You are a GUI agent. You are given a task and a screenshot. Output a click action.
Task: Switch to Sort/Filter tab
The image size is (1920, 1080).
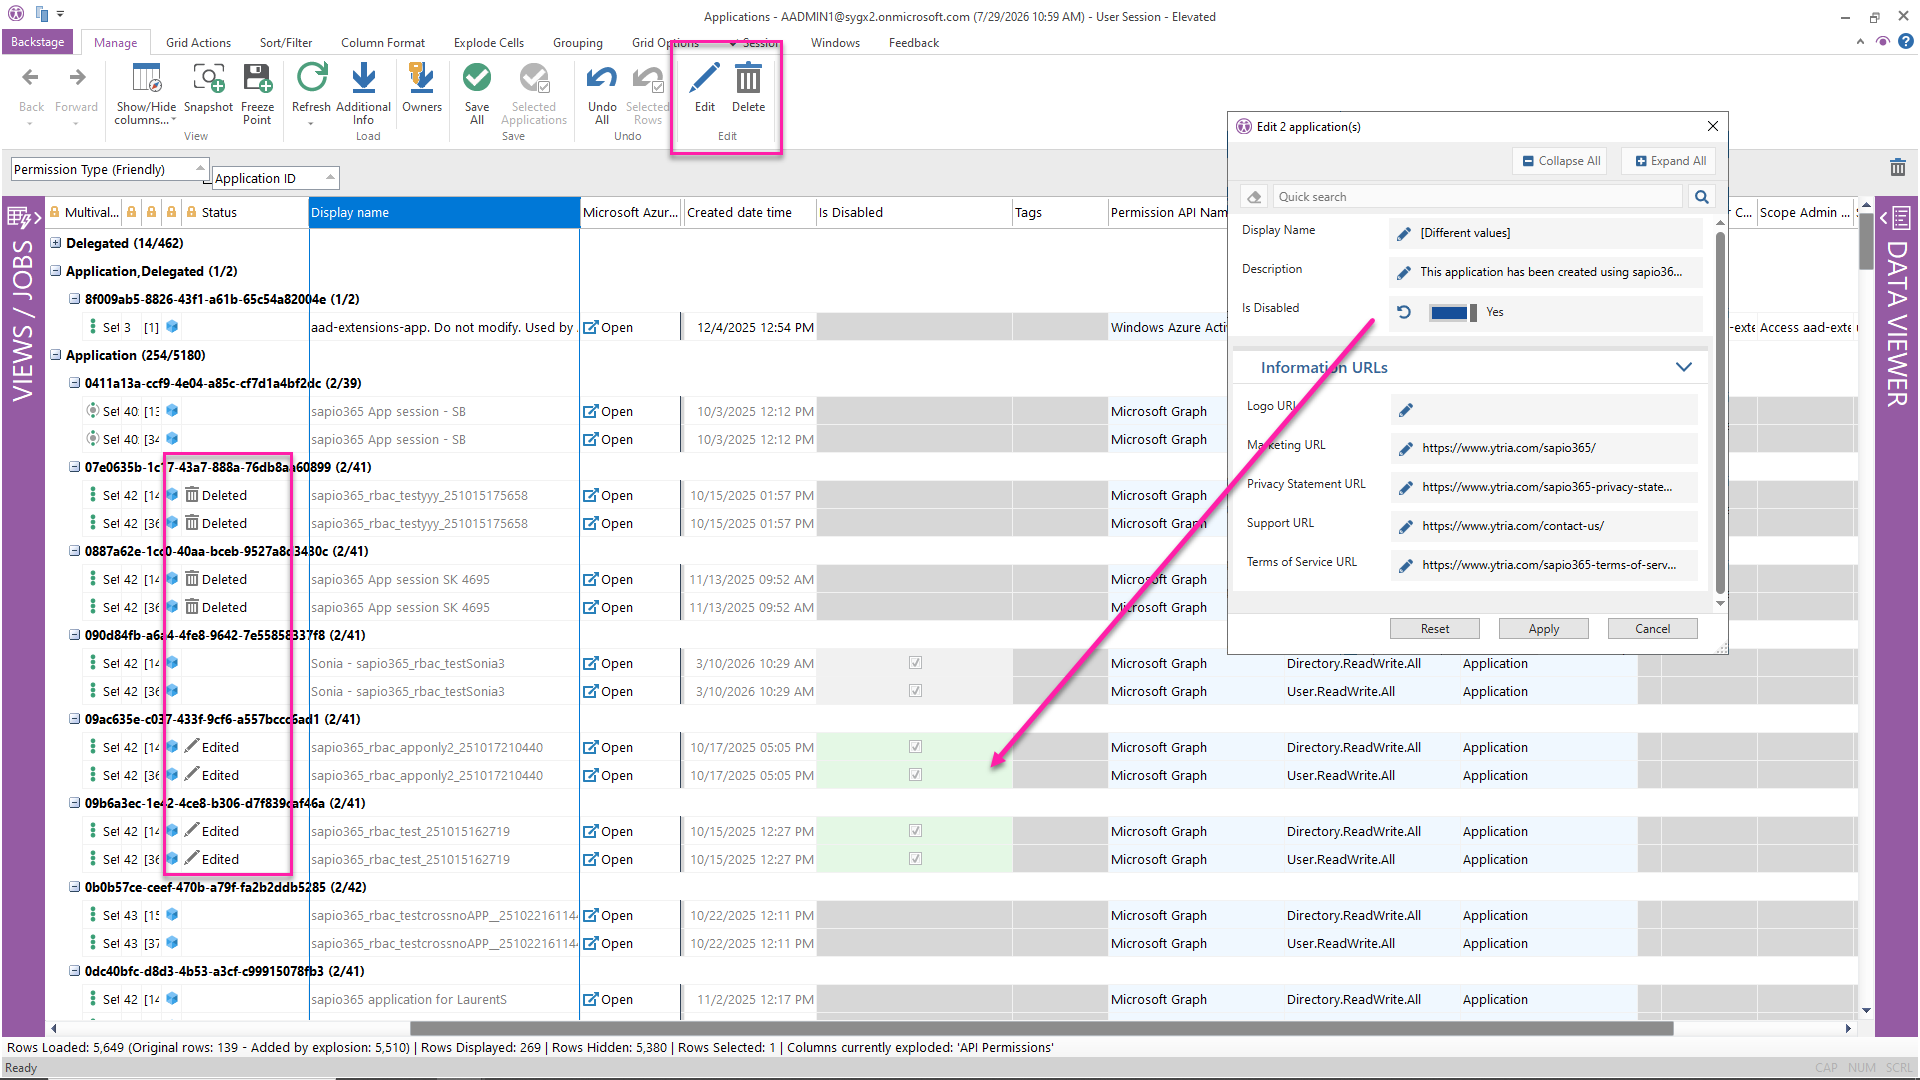[286, 43]
